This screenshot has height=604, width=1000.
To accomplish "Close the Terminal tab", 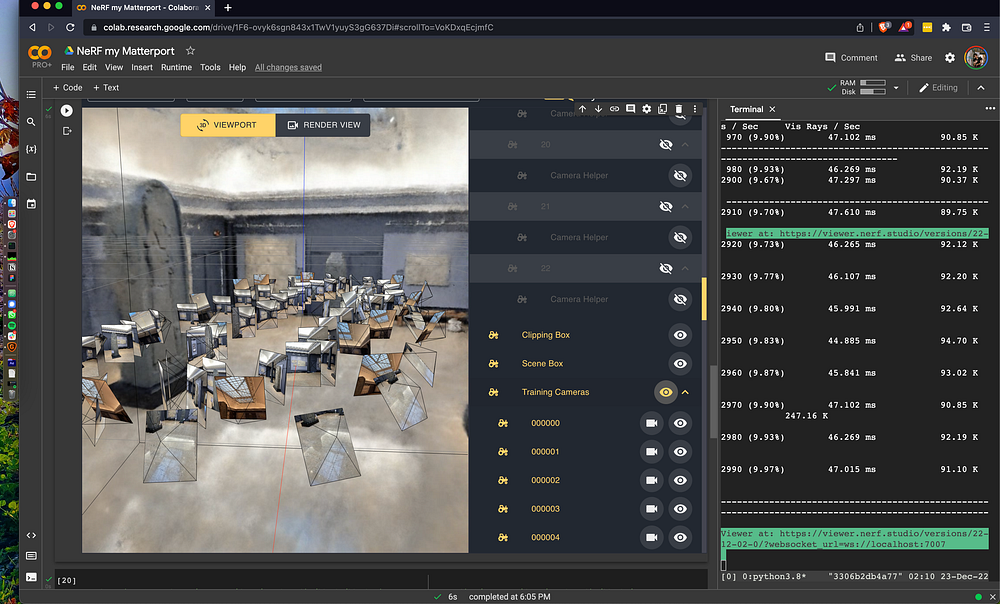I will click(x=772, y=109).
